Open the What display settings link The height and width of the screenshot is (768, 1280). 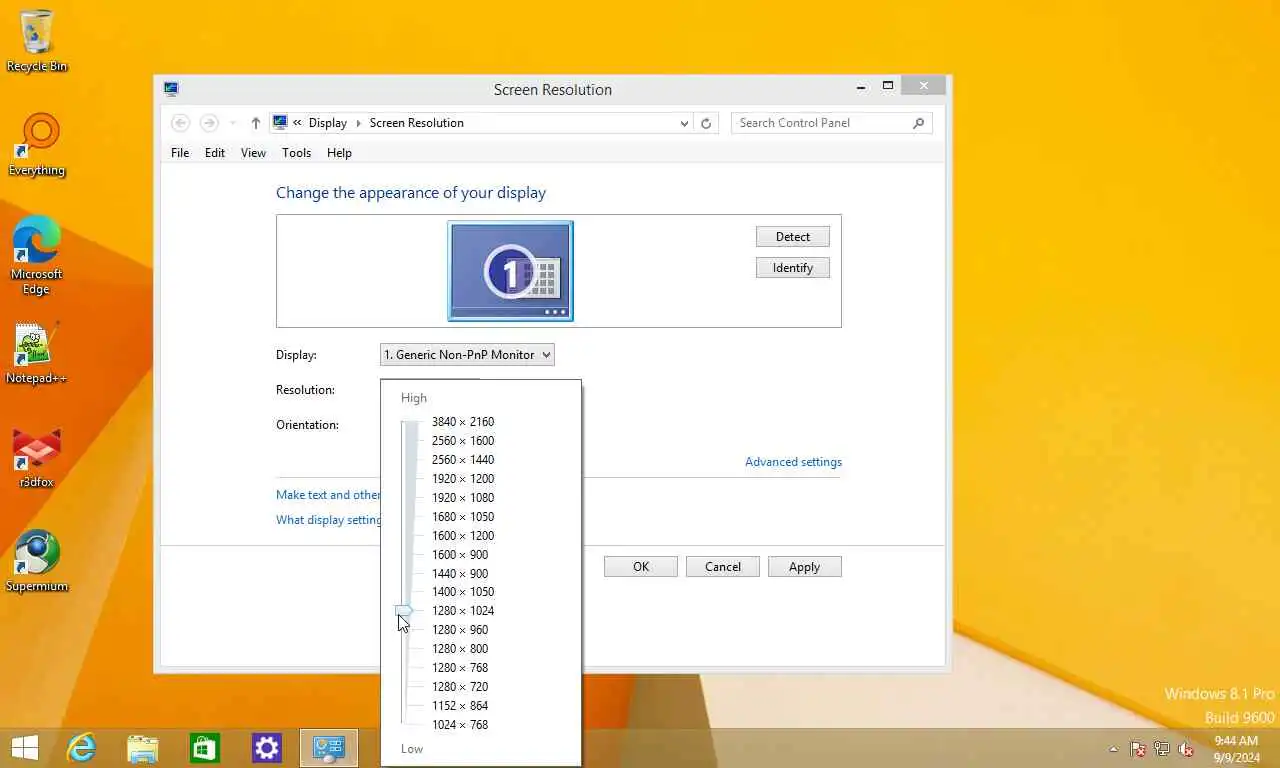(329, 520)
